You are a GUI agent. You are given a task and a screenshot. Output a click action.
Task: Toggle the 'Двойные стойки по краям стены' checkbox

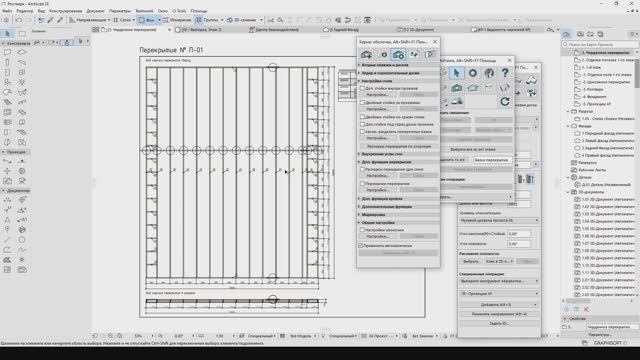point(362,117)
